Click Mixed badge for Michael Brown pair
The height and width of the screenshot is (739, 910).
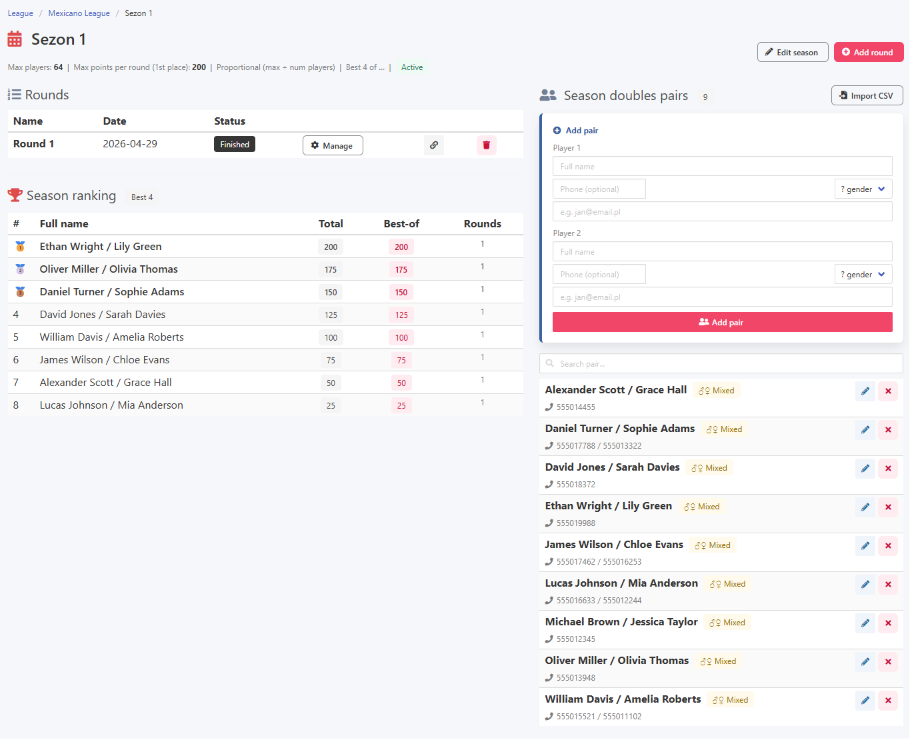(727, 622)
